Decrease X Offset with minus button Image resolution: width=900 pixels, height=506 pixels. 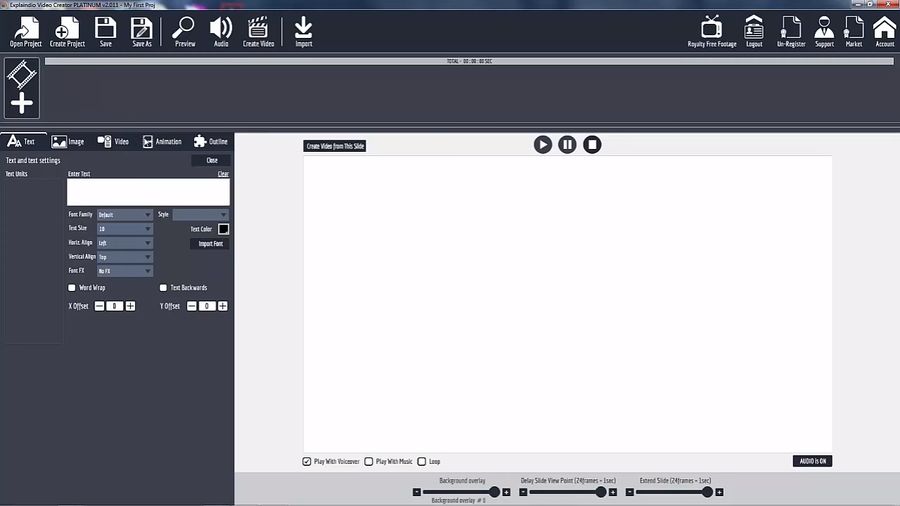tap(99, 306)
